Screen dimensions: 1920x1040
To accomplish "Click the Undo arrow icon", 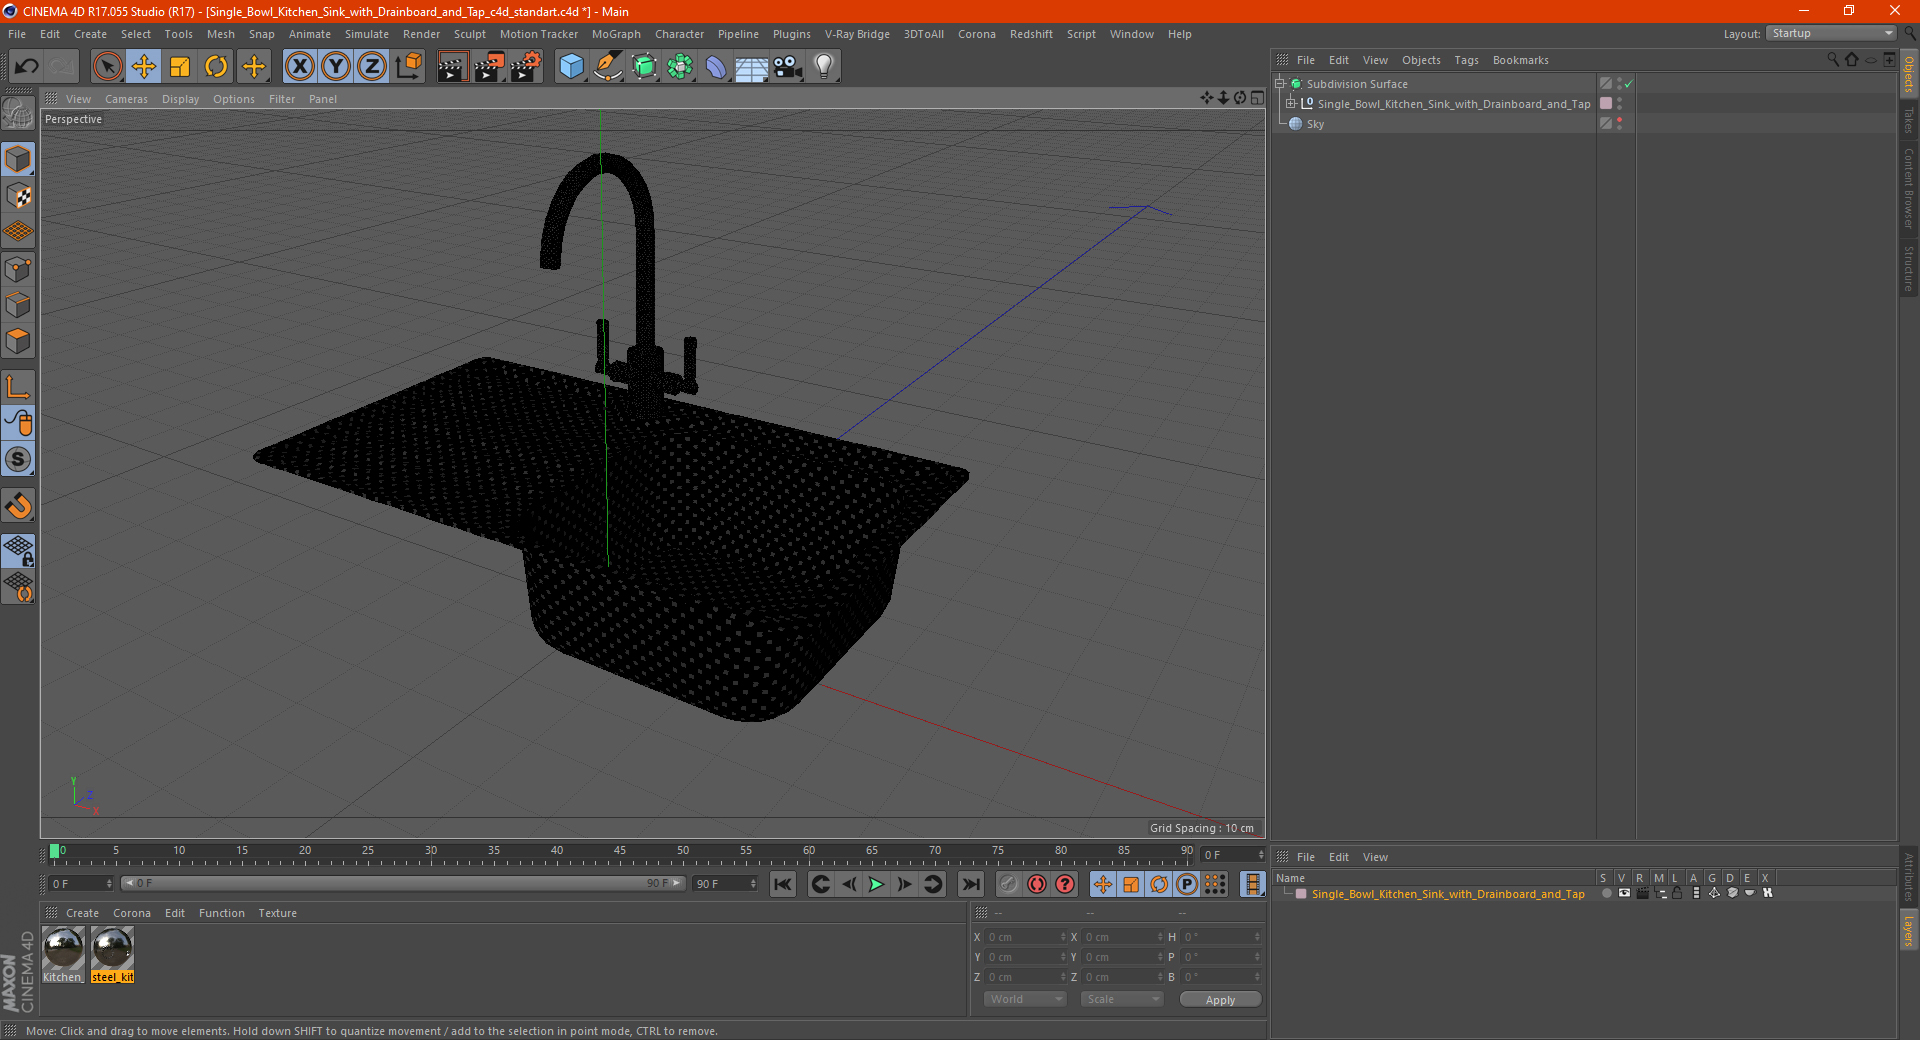I will pyautogui.click(x=27, y=67).
